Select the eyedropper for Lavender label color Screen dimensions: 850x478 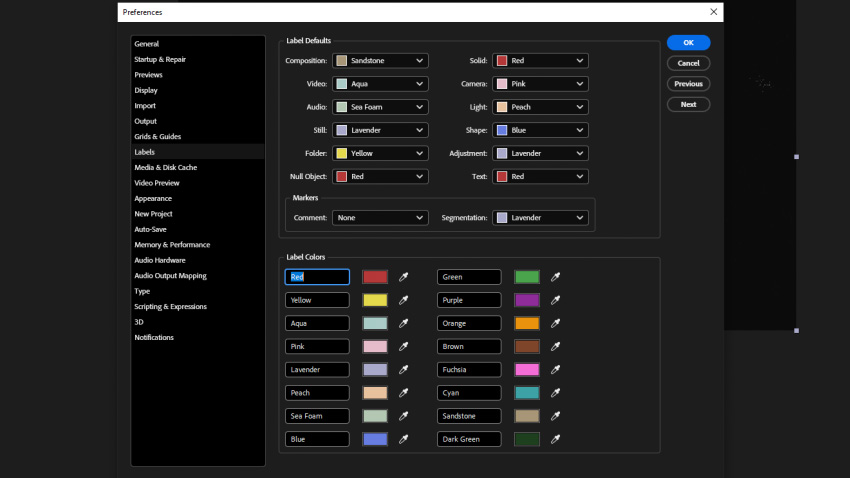(404, 370)
